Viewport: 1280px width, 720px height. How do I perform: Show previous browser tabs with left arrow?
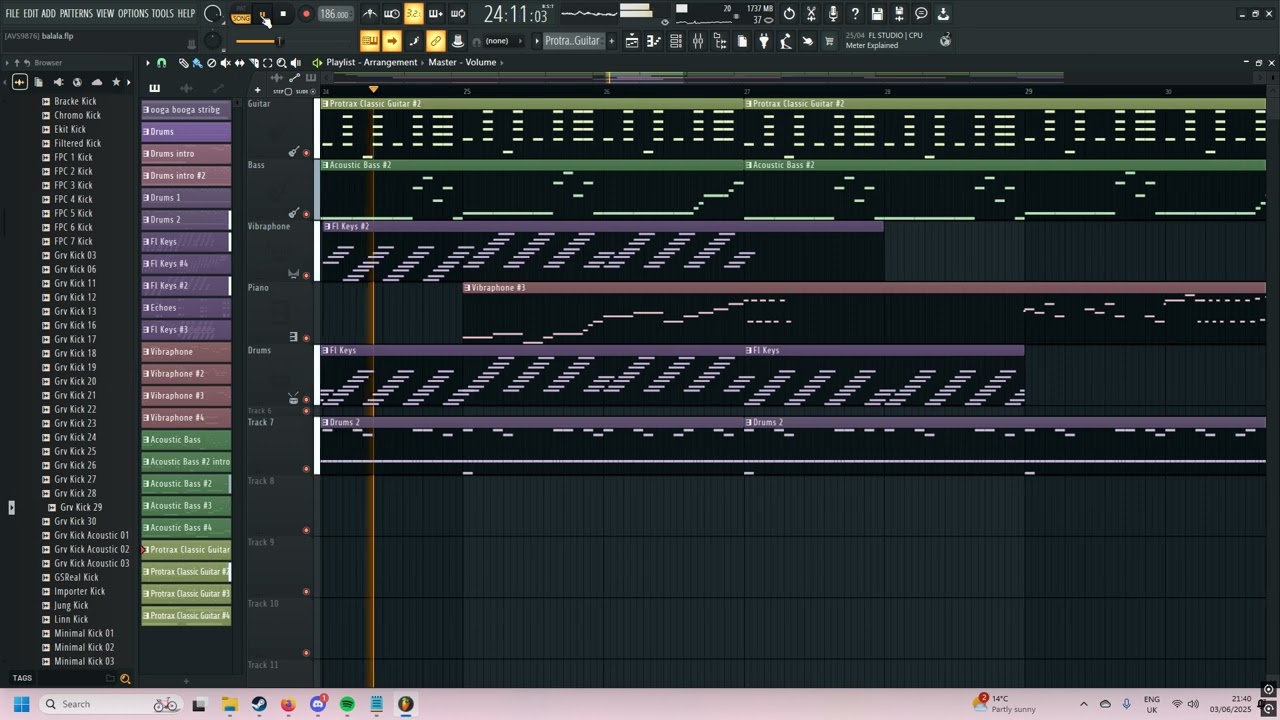point(6,82)
